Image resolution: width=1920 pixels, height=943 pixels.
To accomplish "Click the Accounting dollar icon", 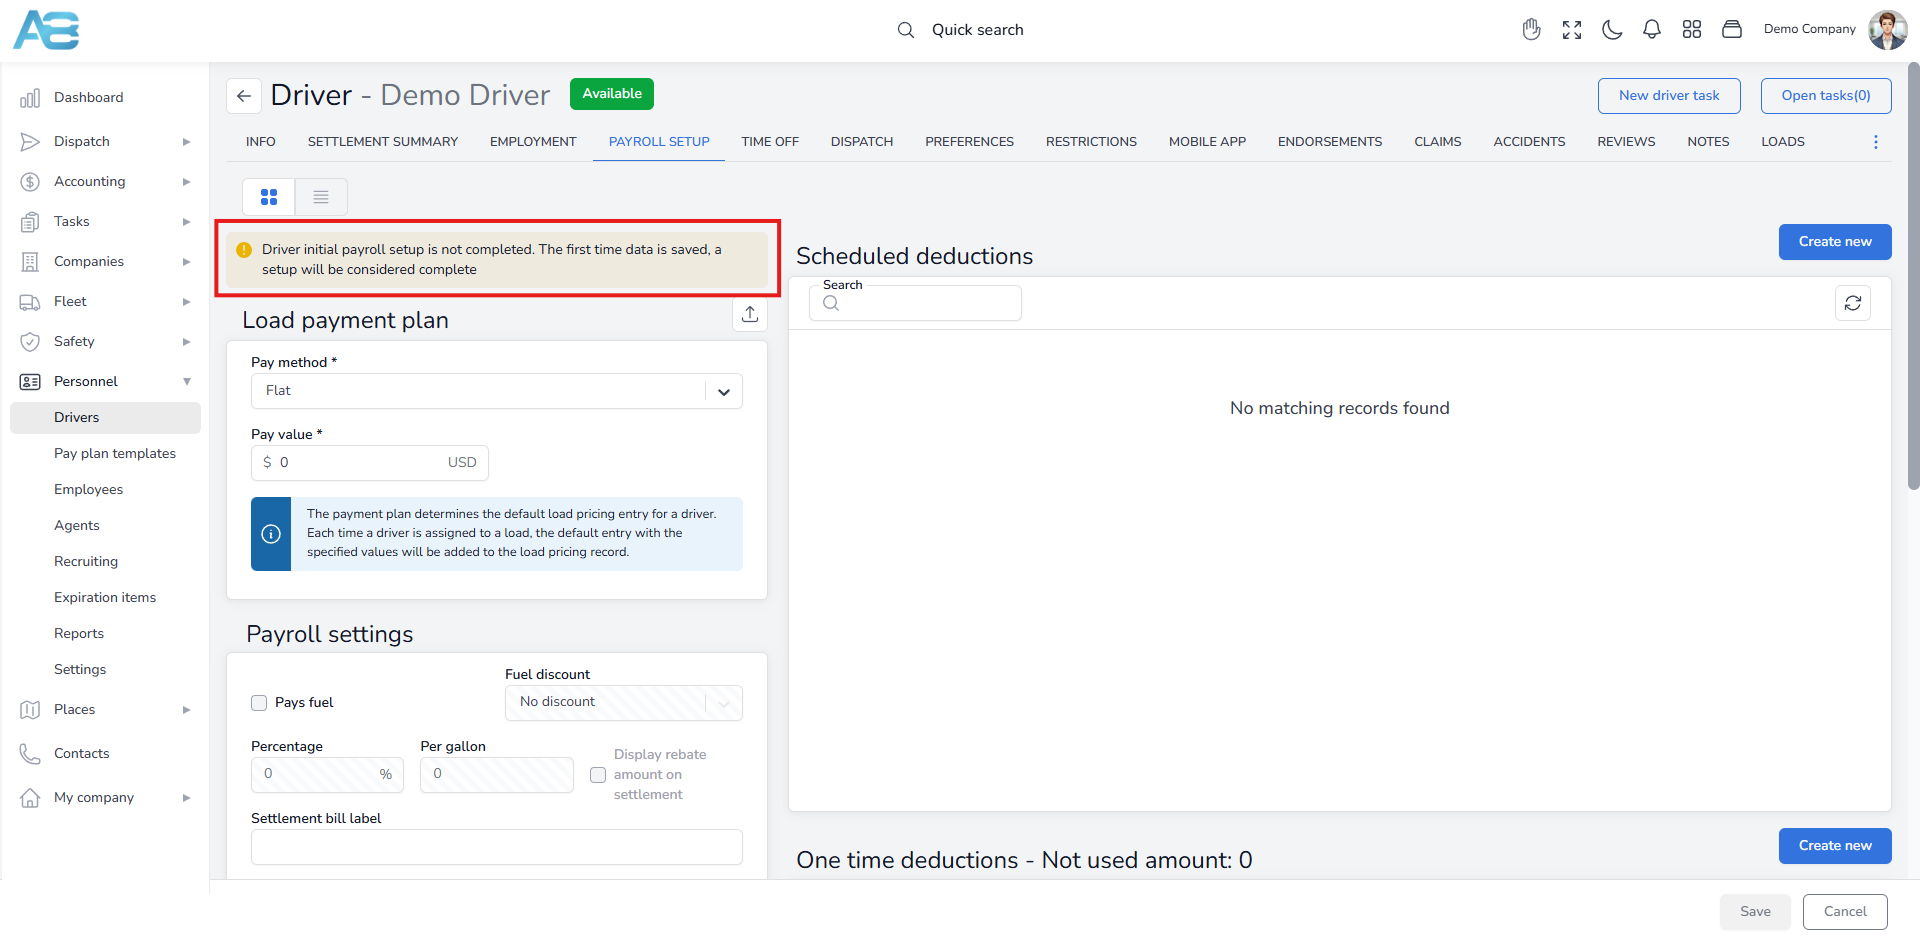I will coord(30,182).
